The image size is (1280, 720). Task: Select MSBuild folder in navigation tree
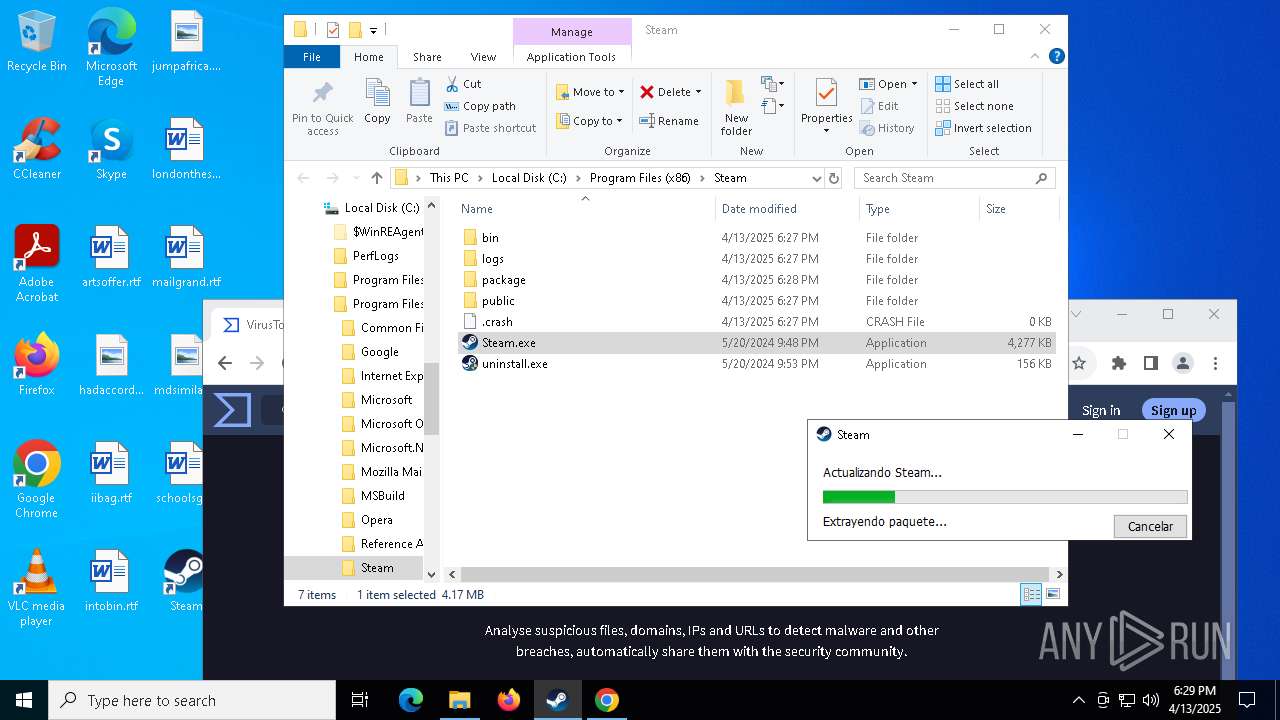coord(382,496)
